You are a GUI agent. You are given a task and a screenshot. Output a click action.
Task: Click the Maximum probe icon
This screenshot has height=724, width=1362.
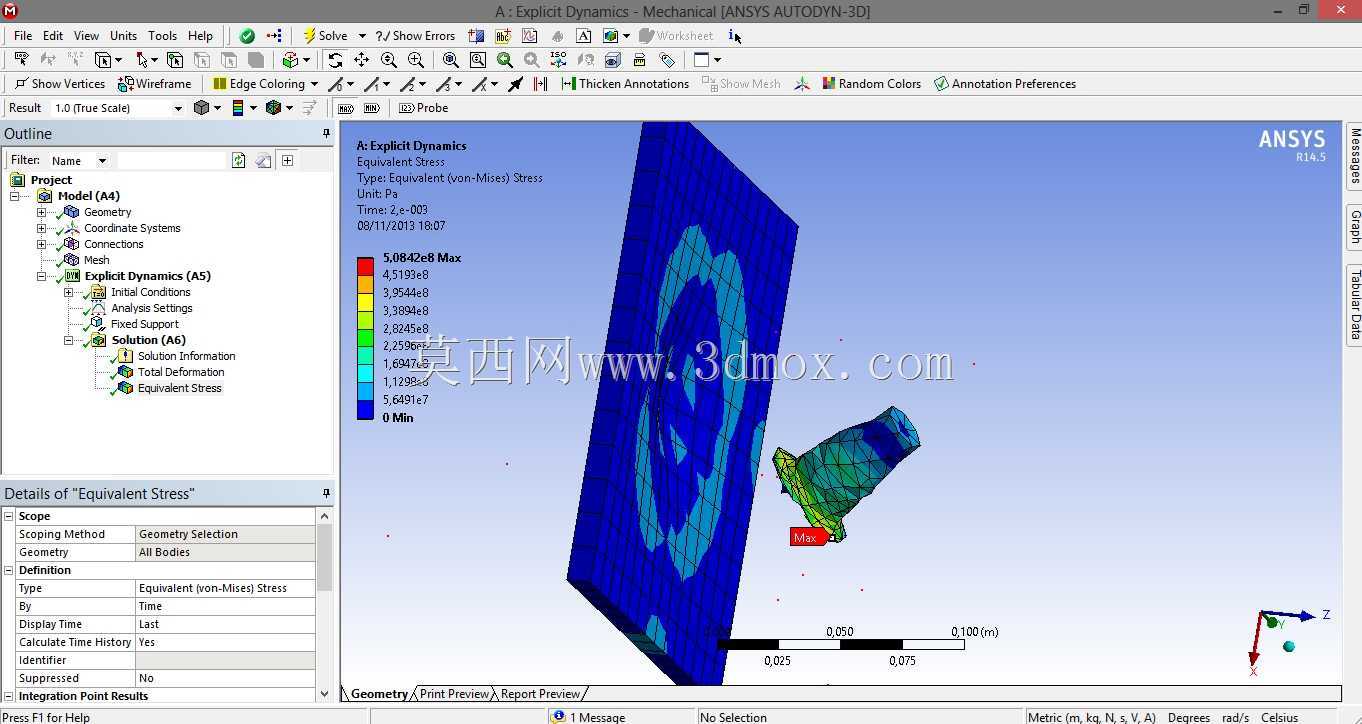[346, 108]
